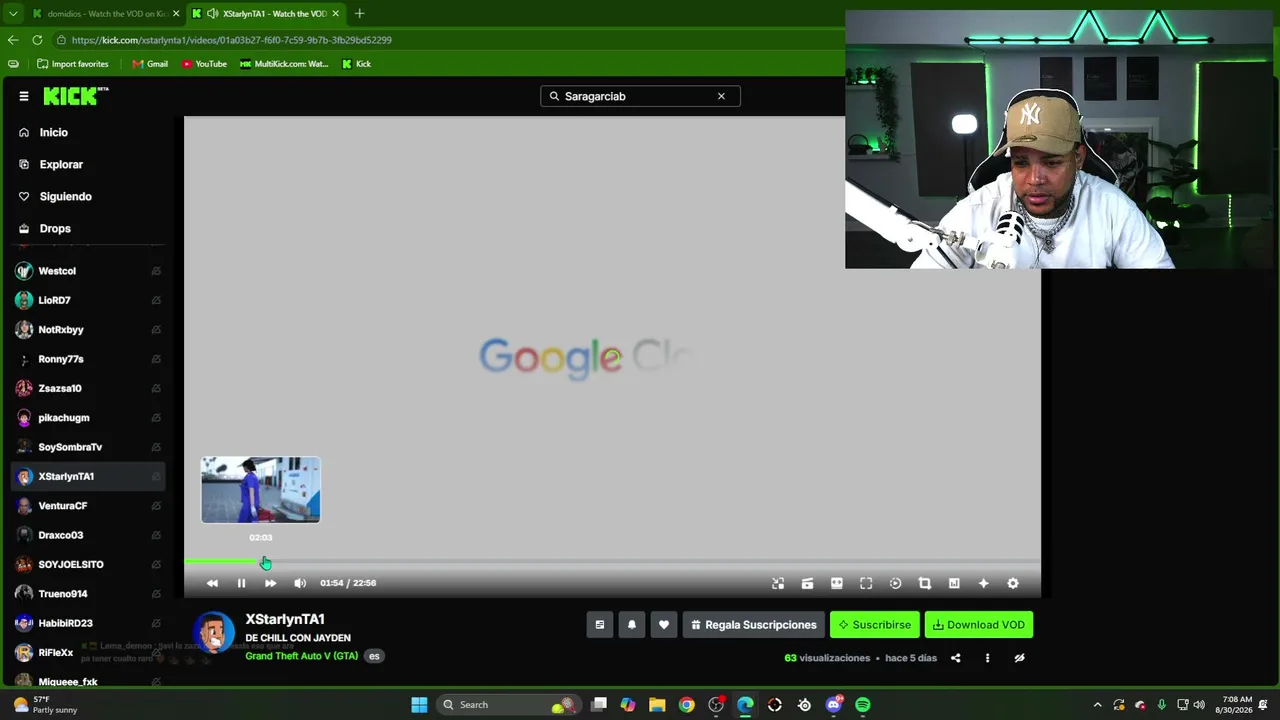Screen dimensions: 1280x720
Task: Open Explorar in the sidebar
Action: tap(61, 164)
